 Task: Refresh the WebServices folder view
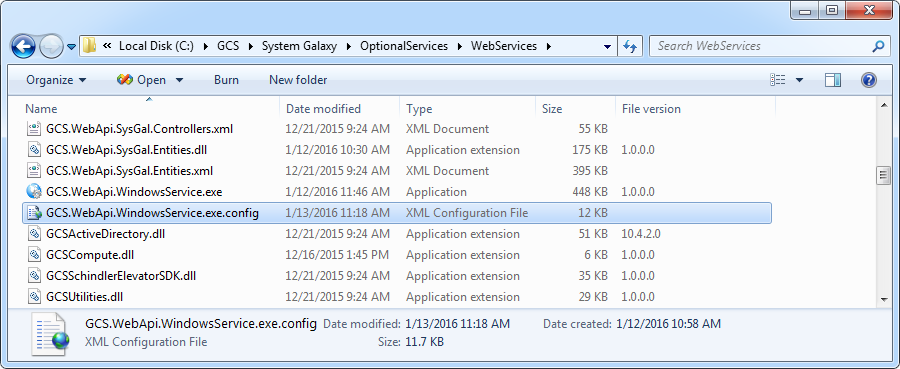click(630, 46)
